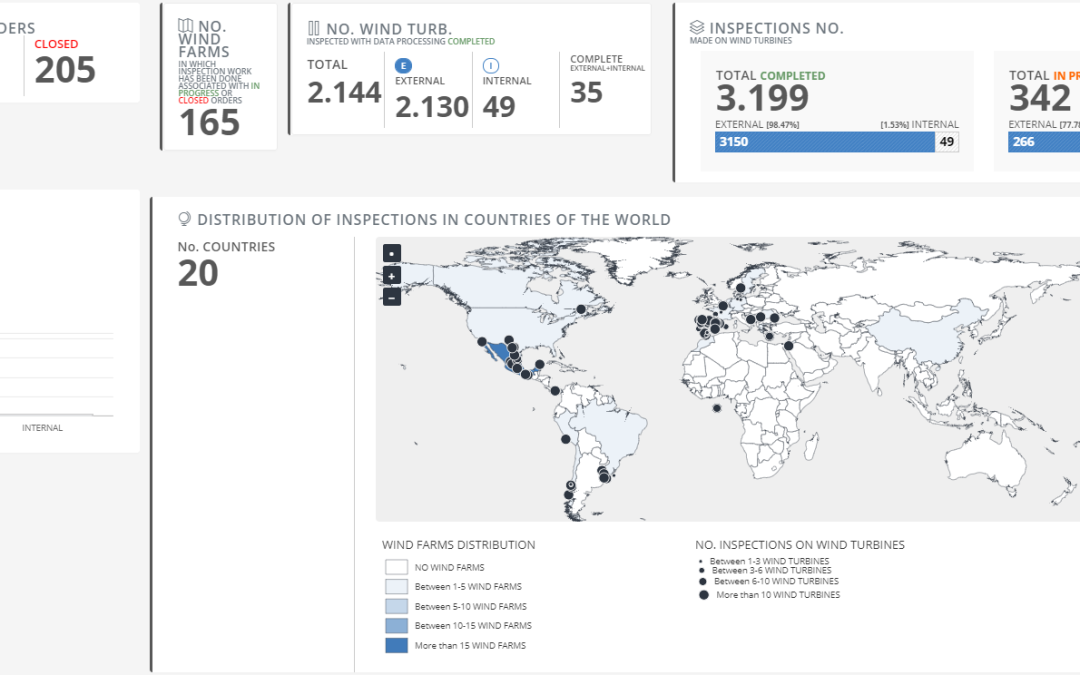
Task: Click the total wind turbines value 2.144
Action: (344, 93)
